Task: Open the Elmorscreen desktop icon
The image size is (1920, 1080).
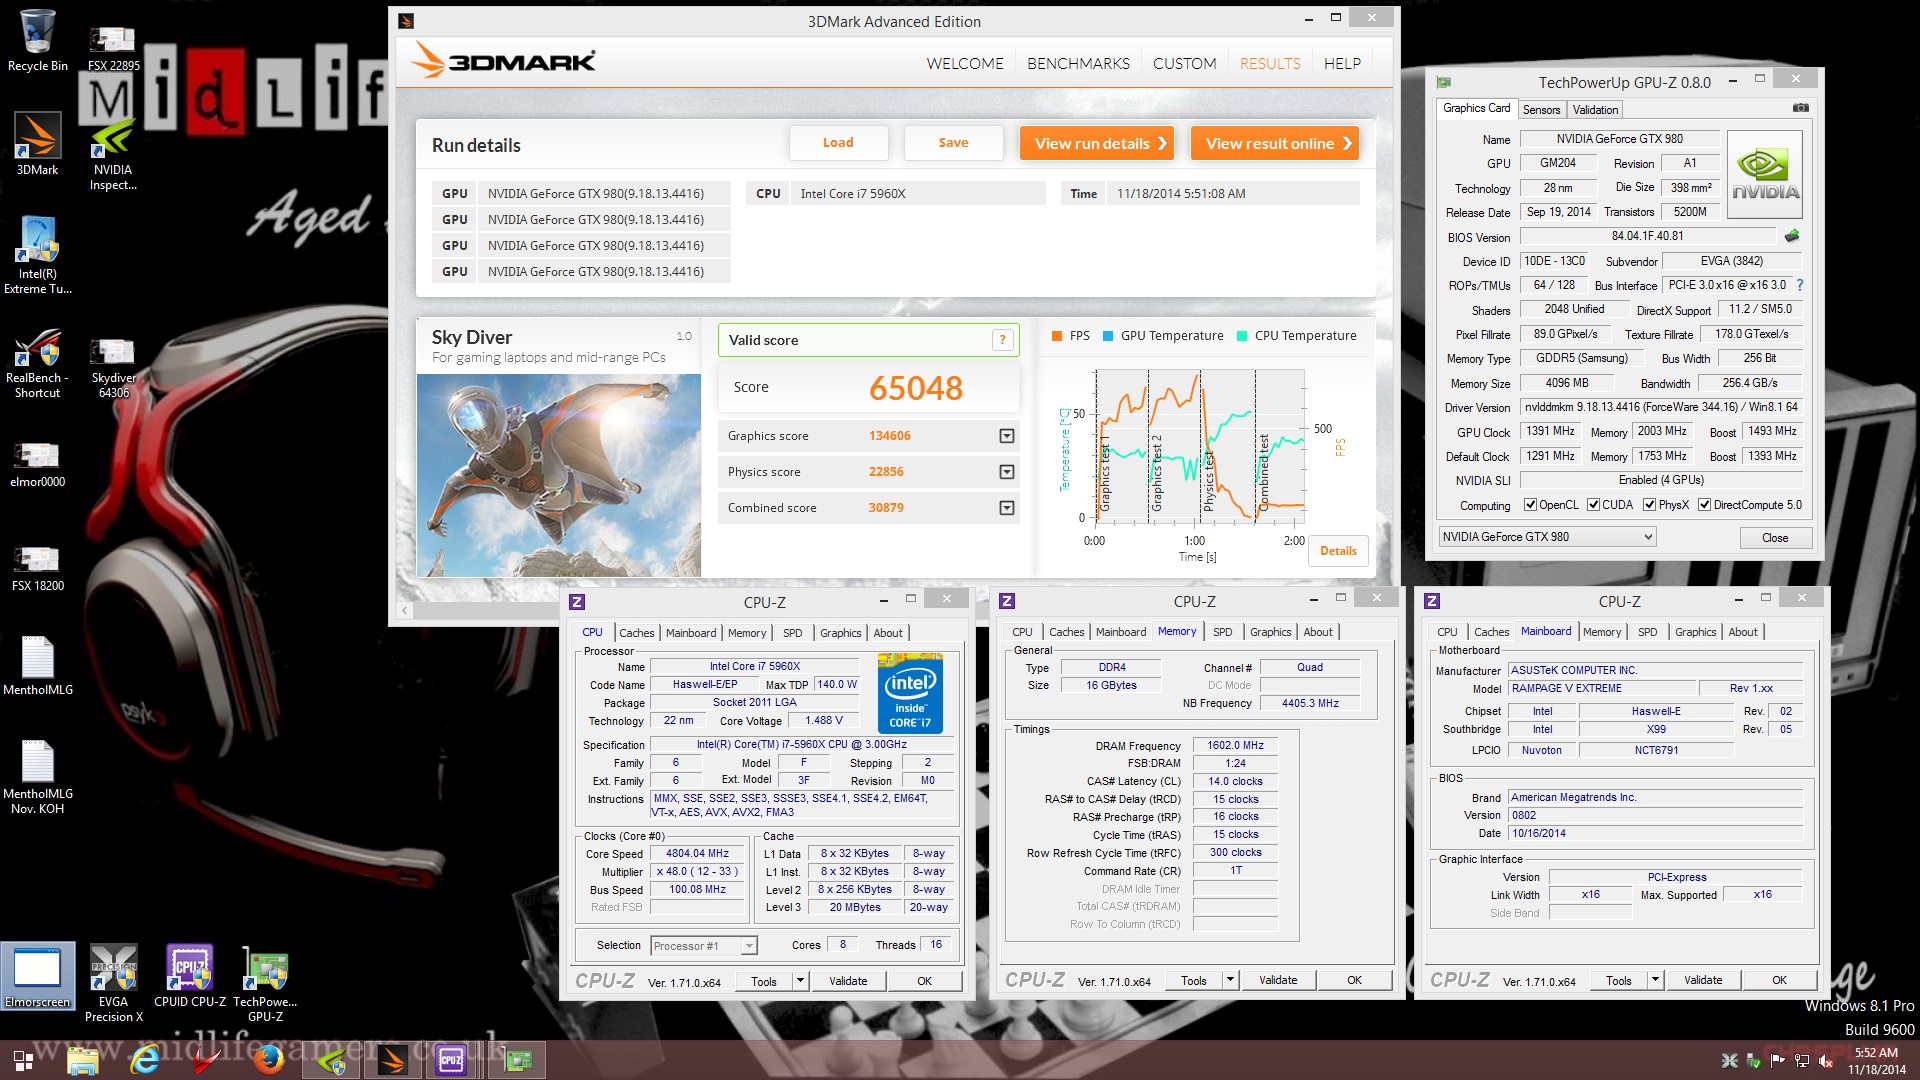Action: click(38, 976)
